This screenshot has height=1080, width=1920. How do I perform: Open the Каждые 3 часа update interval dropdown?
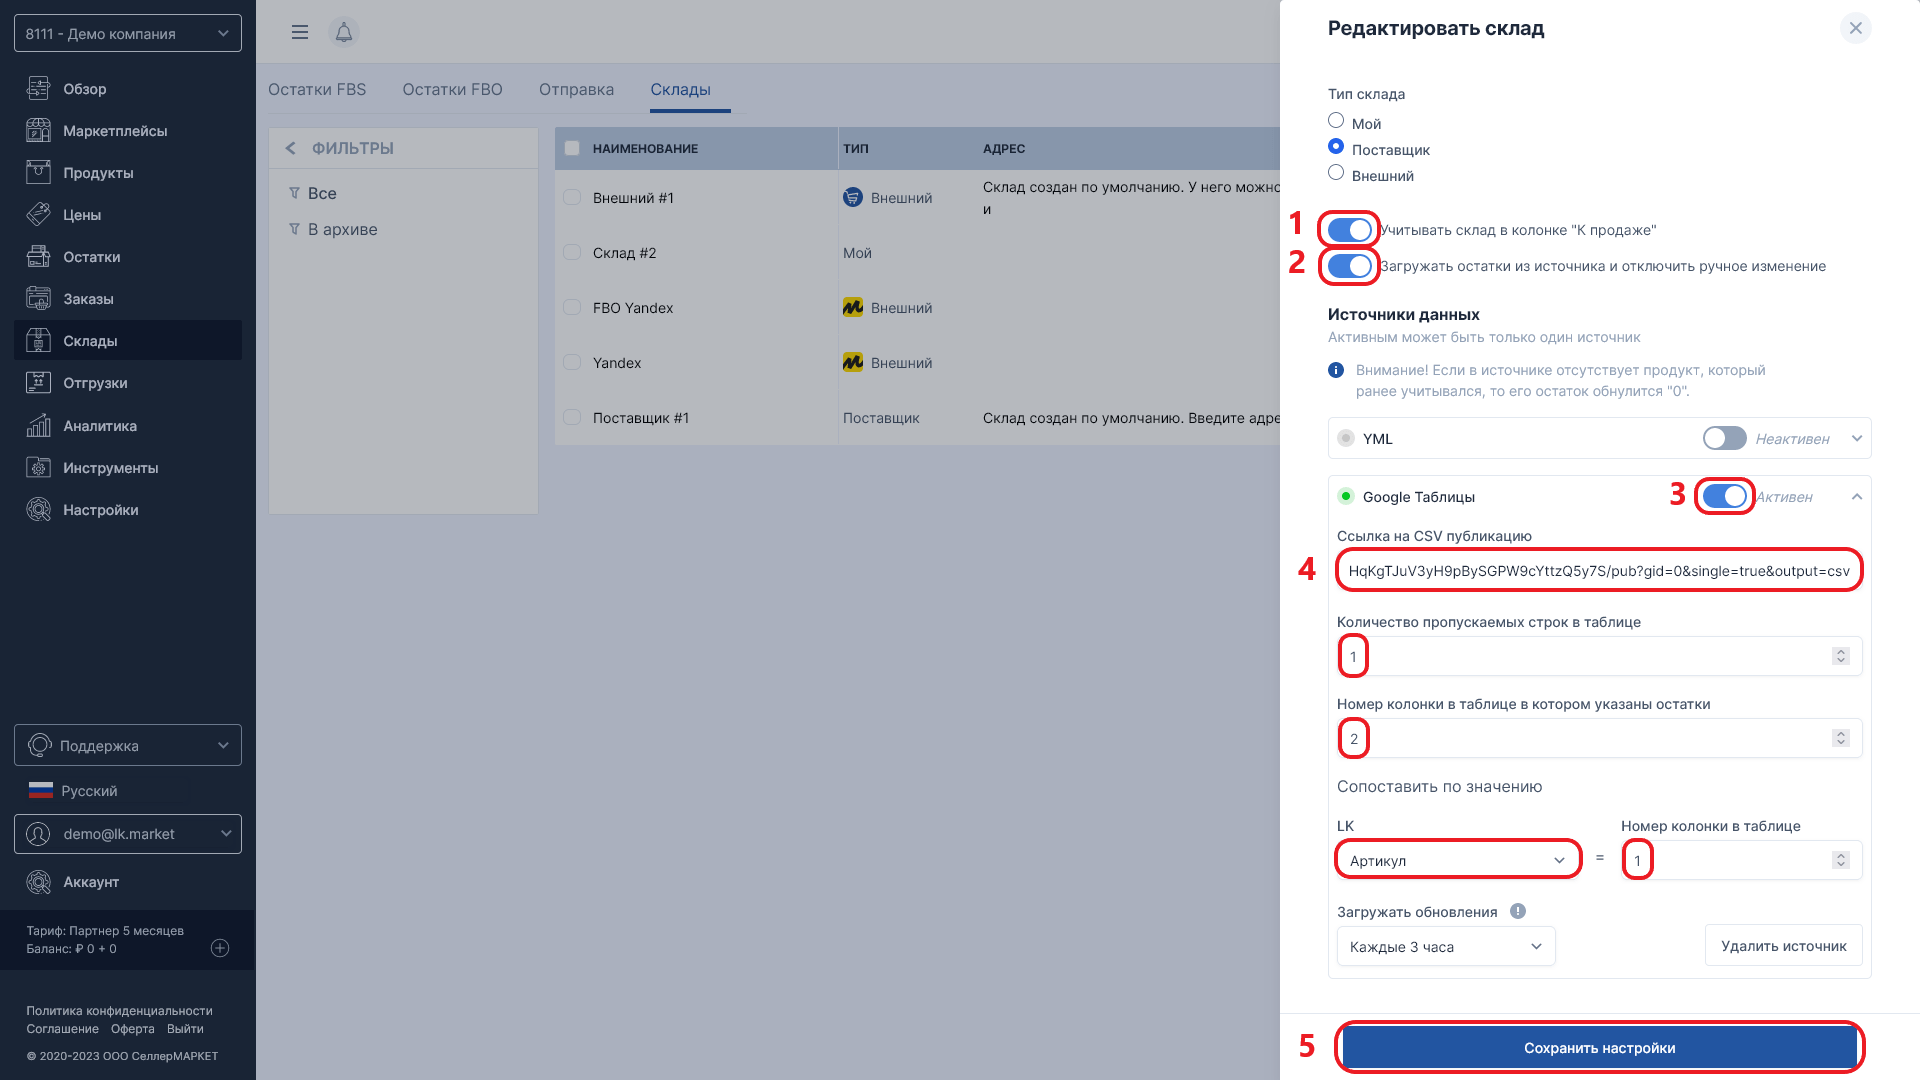(1446, 946)
